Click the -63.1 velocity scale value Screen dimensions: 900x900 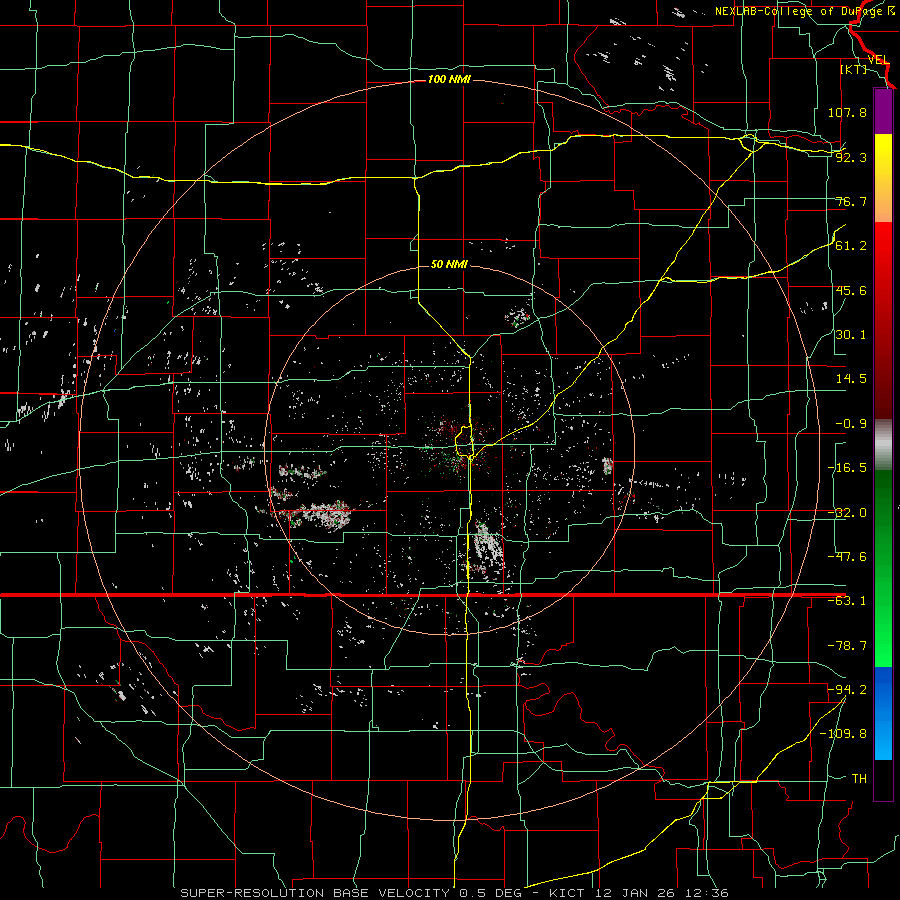[x=847, y=601]
